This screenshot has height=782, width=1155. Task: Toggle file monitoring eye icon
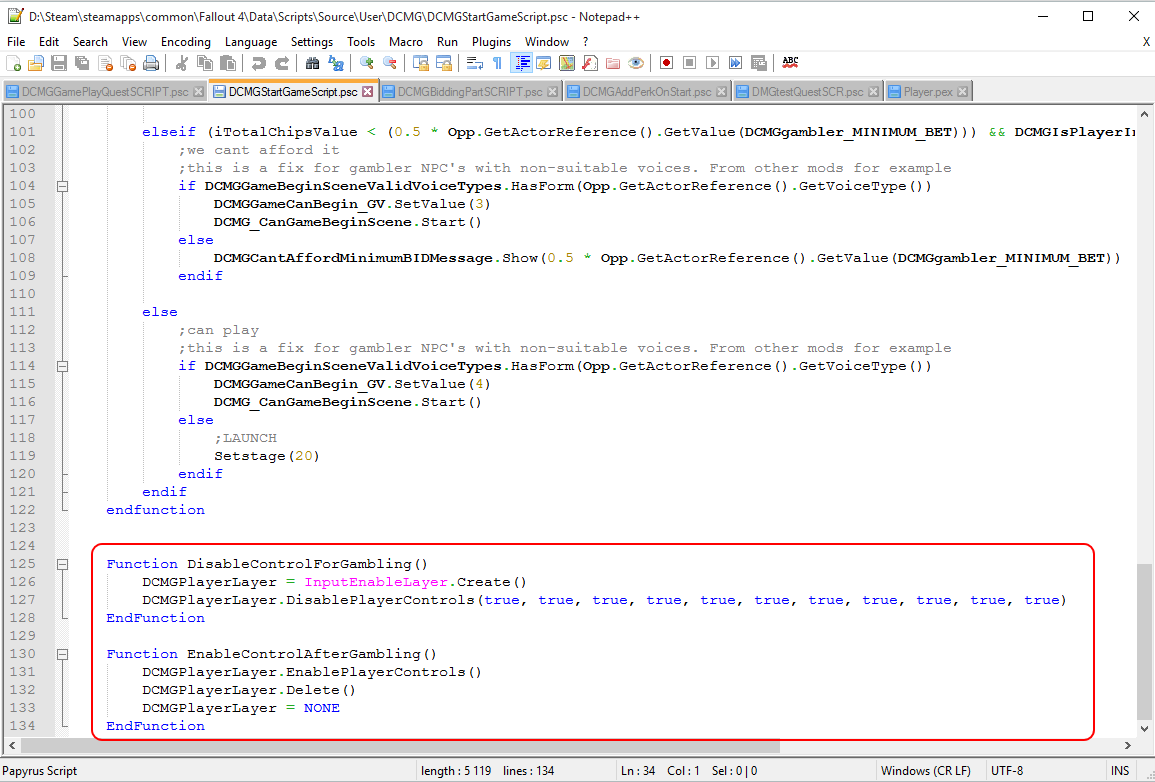[x=636, y=63]
